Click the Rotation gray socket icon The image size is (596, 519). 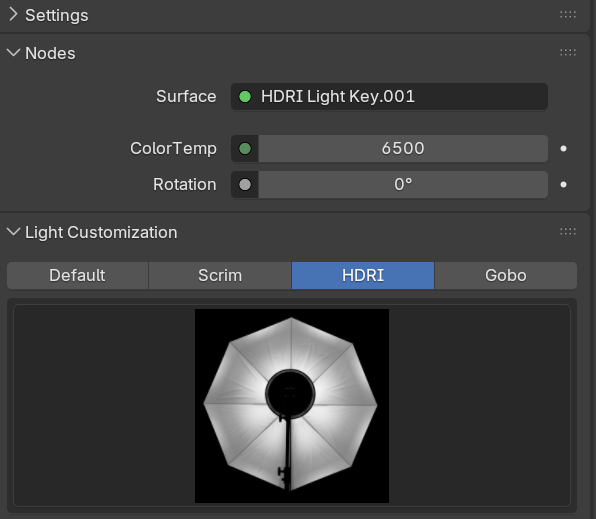245,185
